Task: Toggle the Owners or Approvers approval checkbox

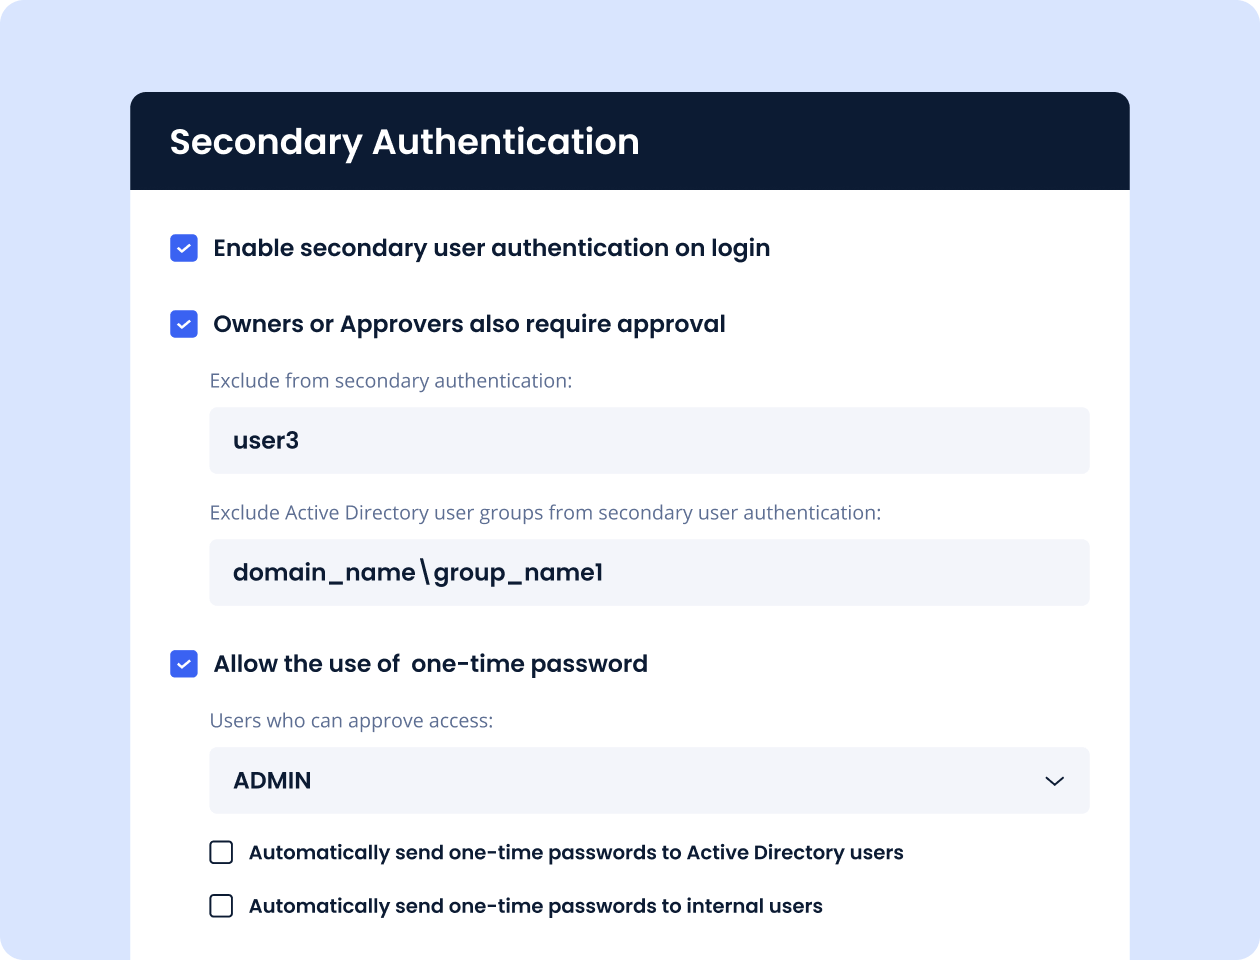Action: [184, 324]
